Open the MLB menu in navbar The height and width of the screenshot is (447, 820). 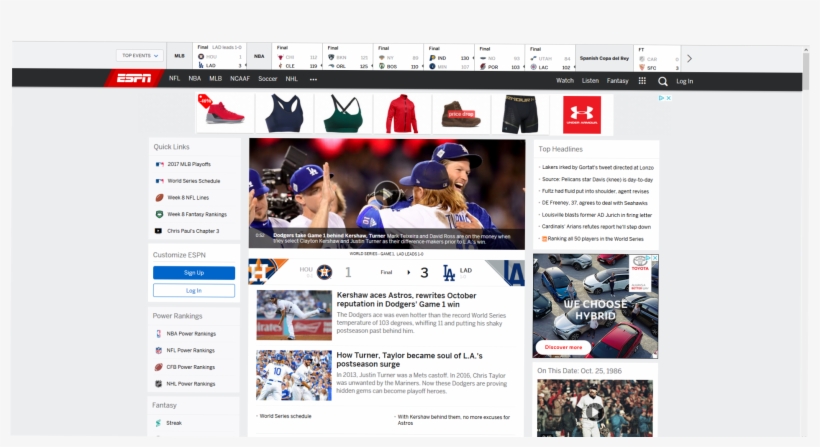click(215, 78)
